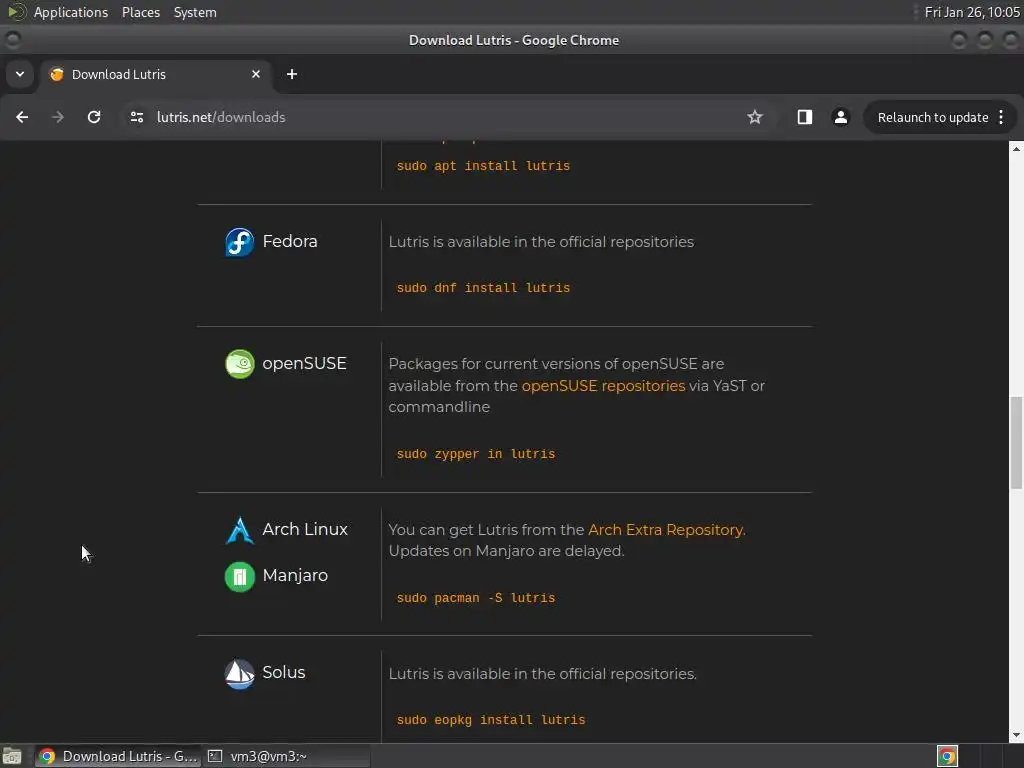Click the show desktop icon in taskbar

click(x=12, y=756)
